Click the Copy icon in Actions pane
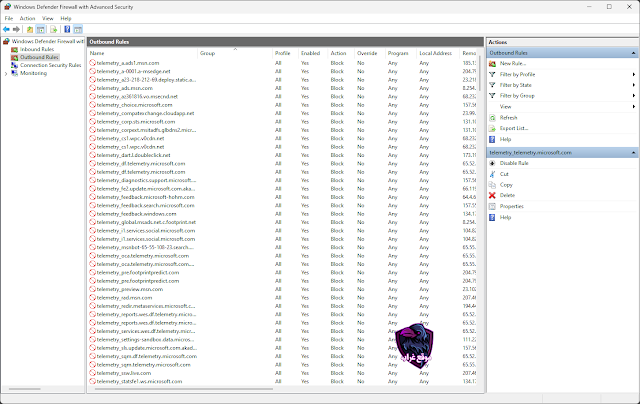The height and width of the screenshot is (404, 640). [x=492, y=184]
